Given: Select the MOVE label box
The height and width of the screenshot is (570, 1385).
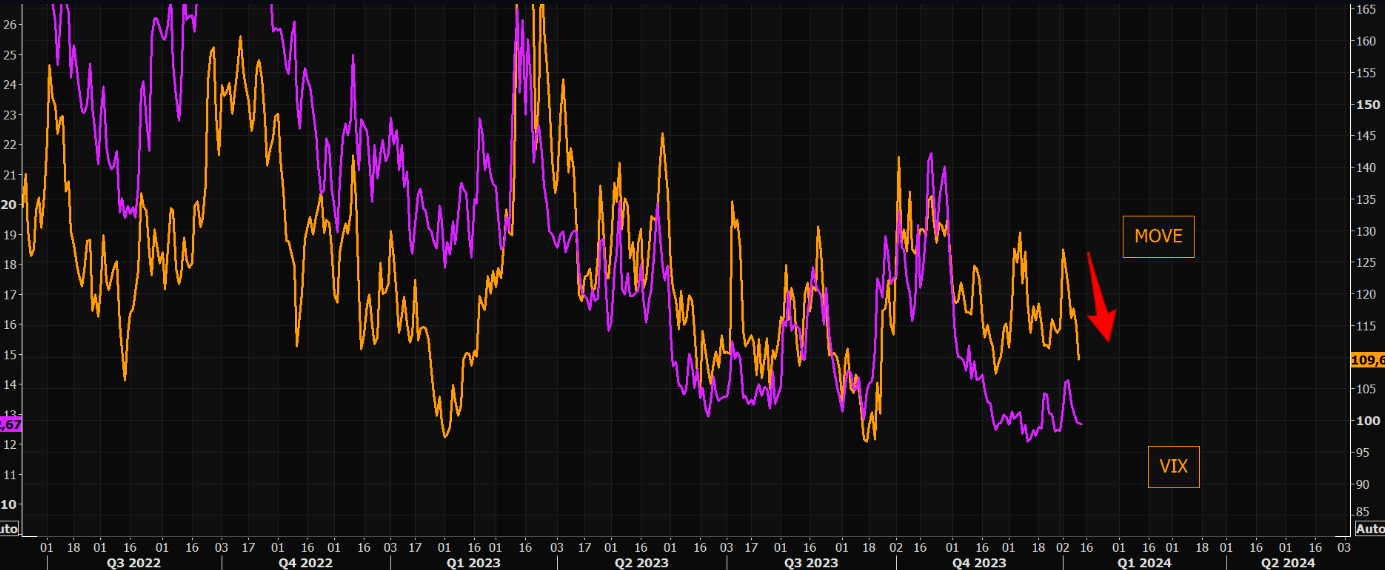Looking at the screenshot, I should pos(1158,237).
